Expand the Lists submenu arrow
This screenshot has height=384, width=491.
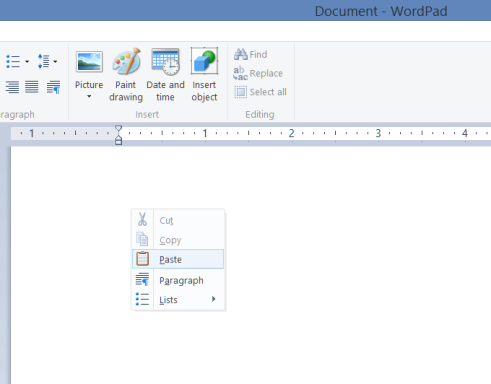point(214,299)
